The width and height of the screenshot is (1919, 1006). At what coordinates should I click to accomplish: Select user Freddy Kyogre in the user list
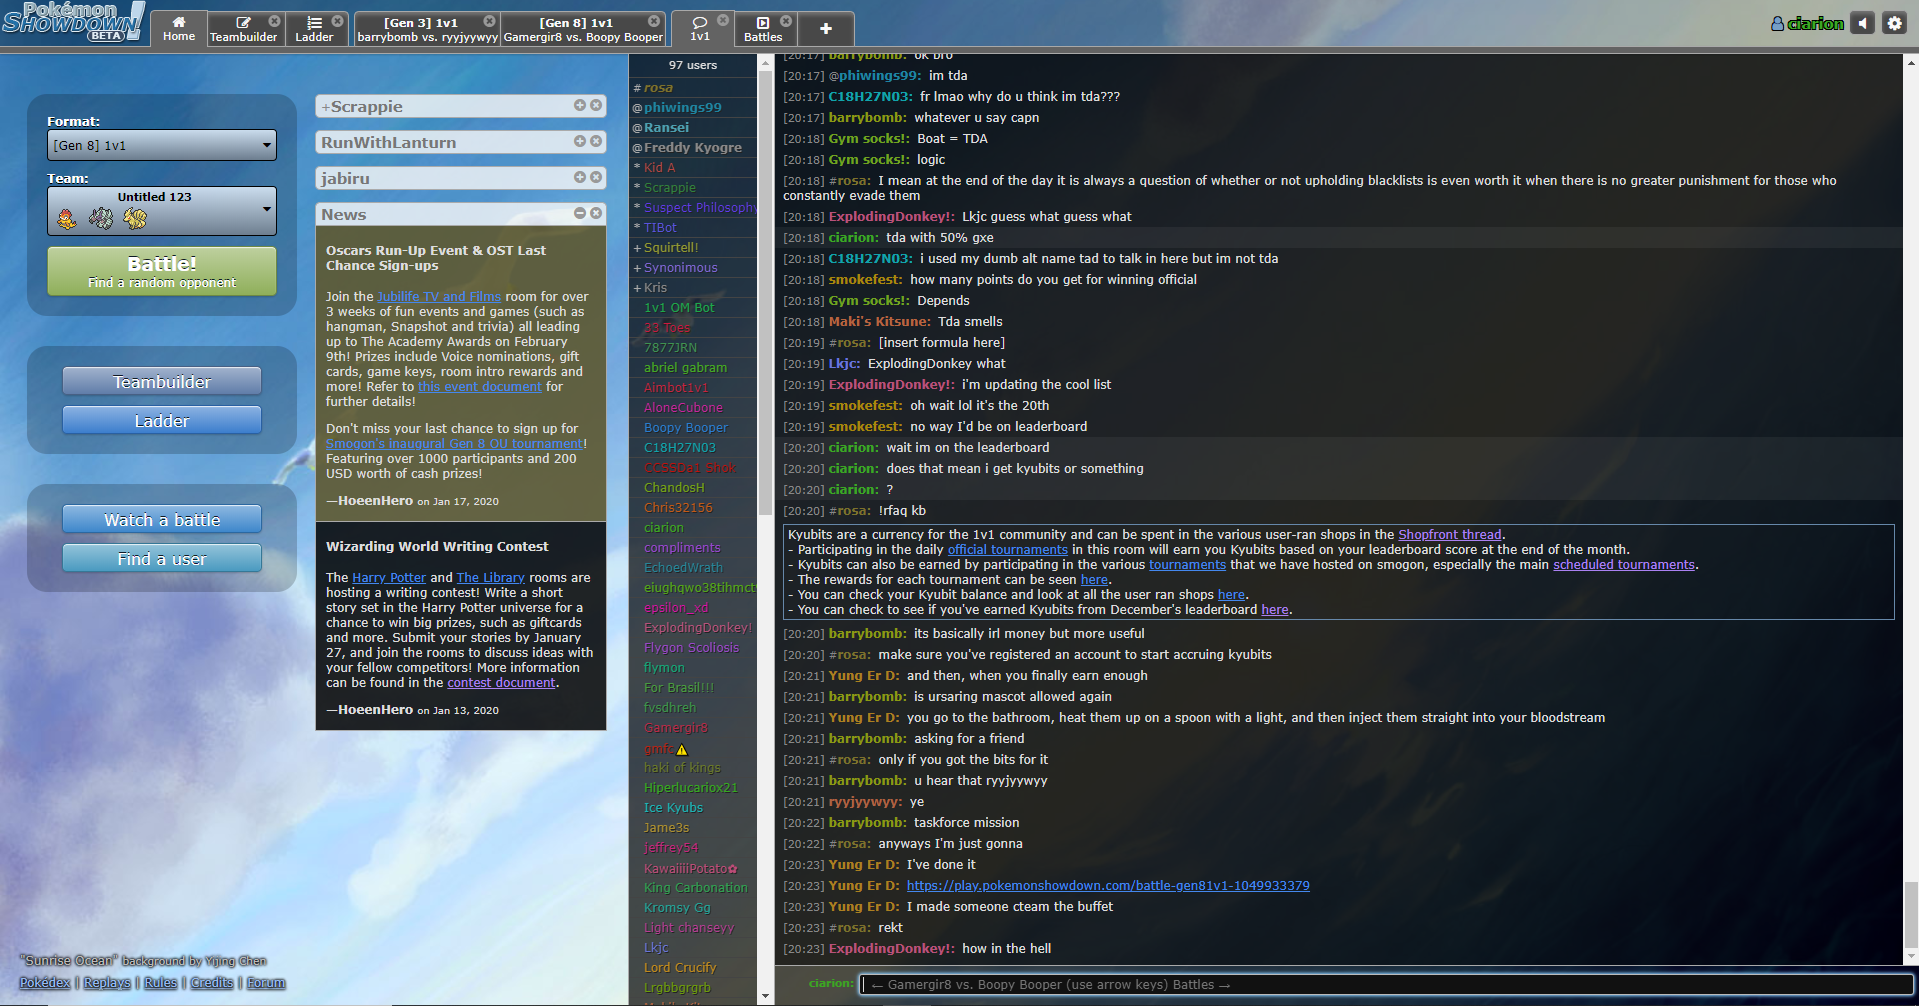click(692, 148)
